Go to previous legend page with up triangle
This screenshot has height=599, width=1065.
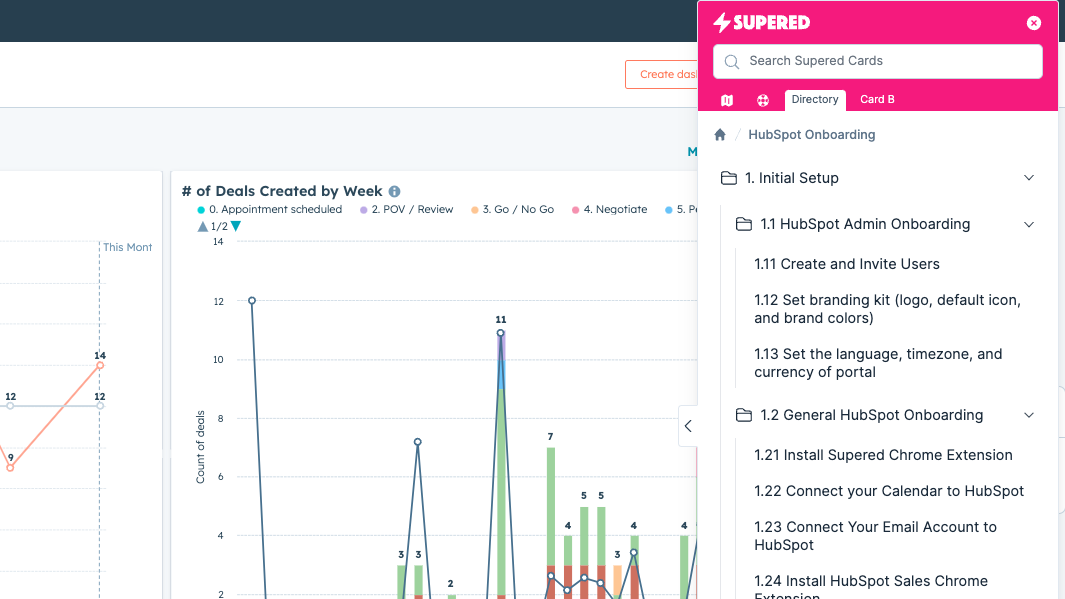202,226
